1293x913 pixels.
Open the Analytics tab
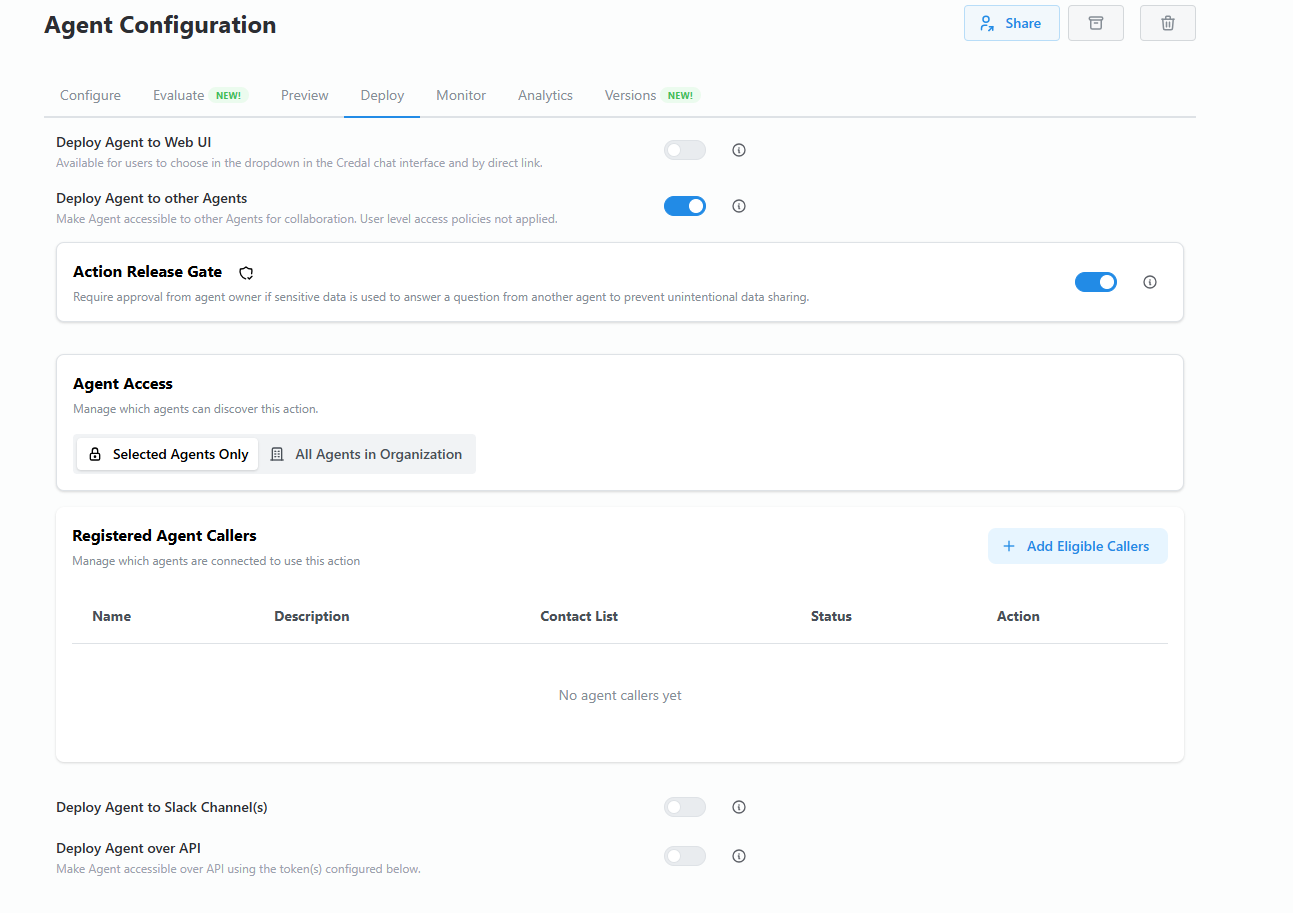point(545,95)
